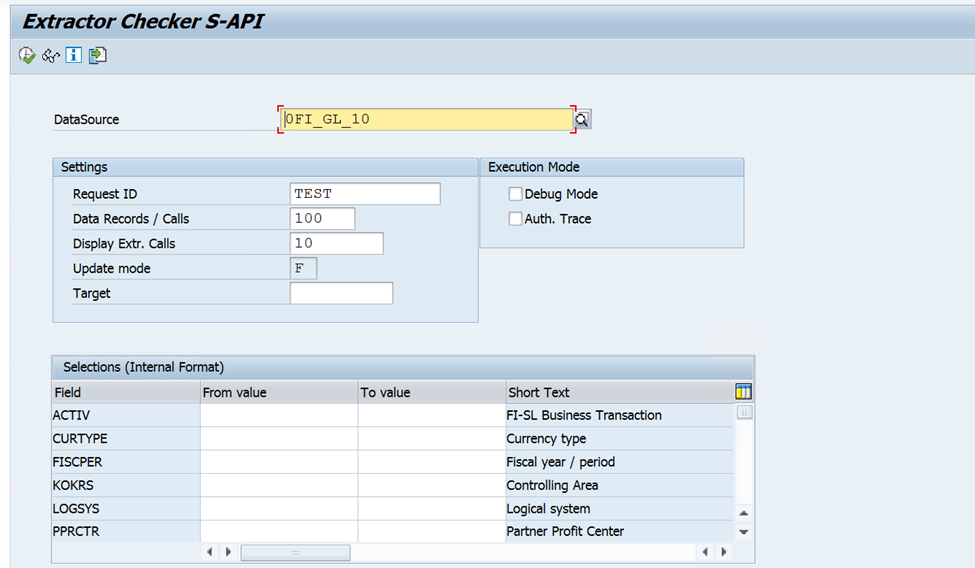Open DataSource search help magnifier
This screenshot has width=975, height=568.
[582, 120]
